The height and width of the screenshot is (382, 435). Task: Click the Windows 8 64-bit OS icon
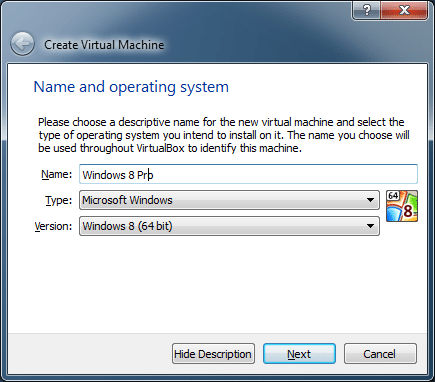point(402,206)
